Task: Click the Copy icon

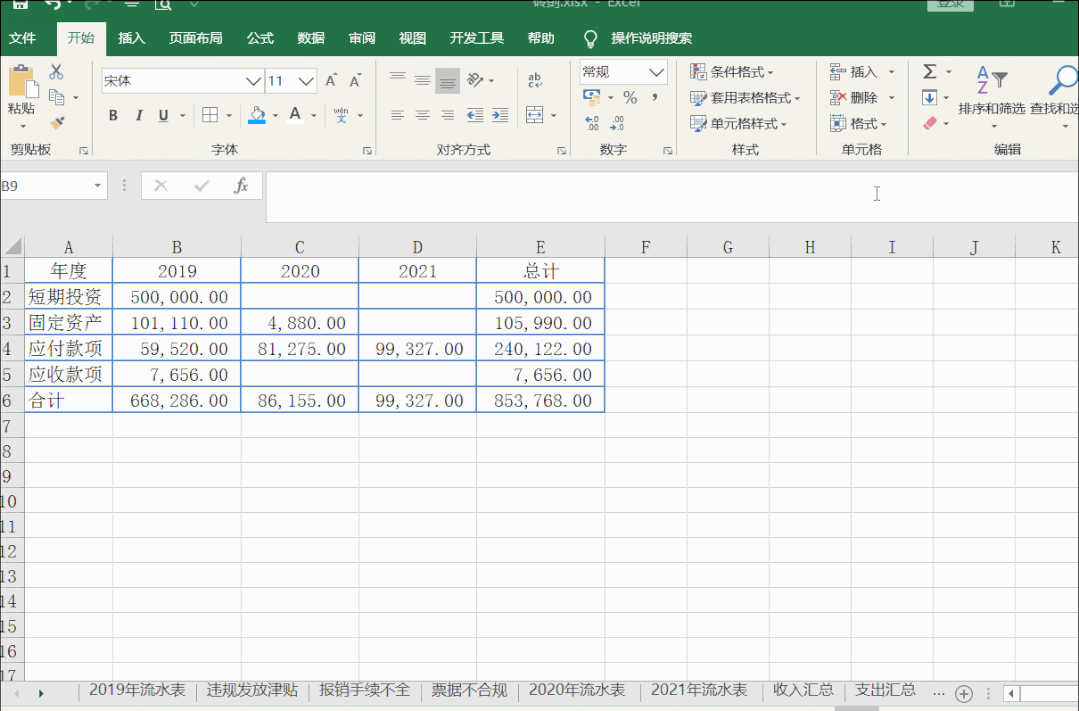Action: pyautogui.click(x=56, y=98)
